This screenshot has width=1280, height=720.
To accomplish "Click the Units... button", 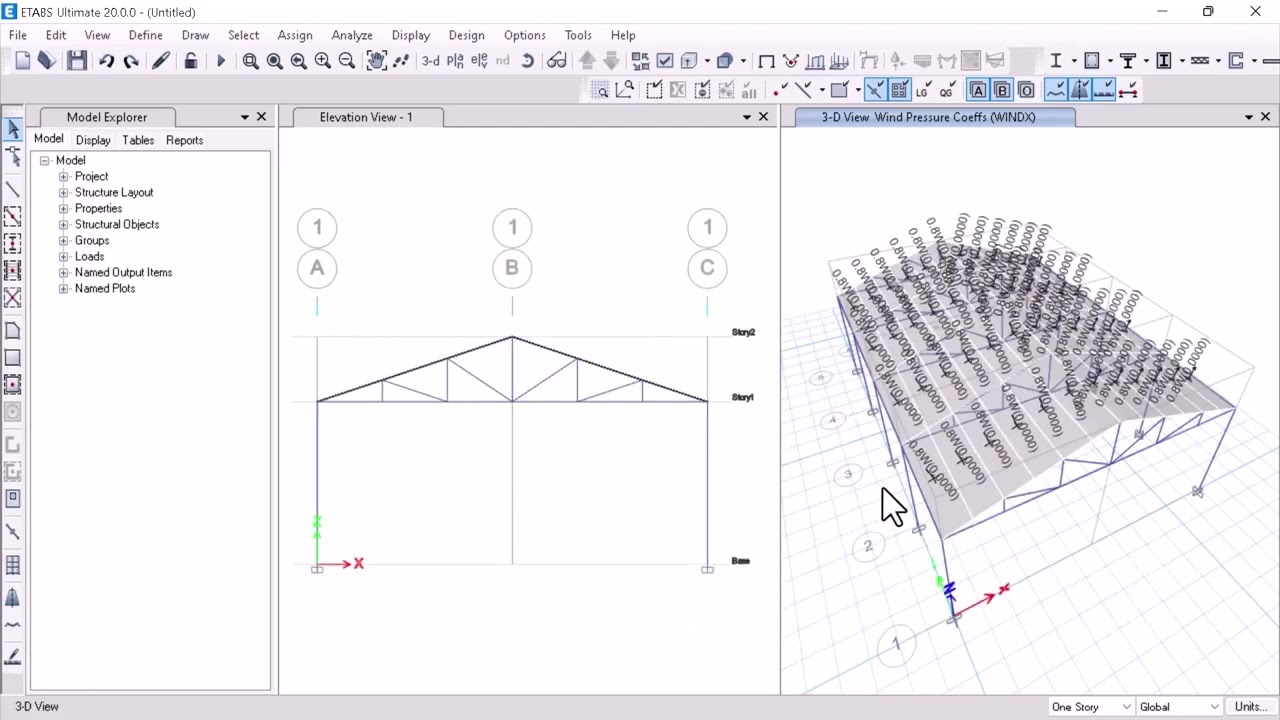I will (x=1251, y=707).
